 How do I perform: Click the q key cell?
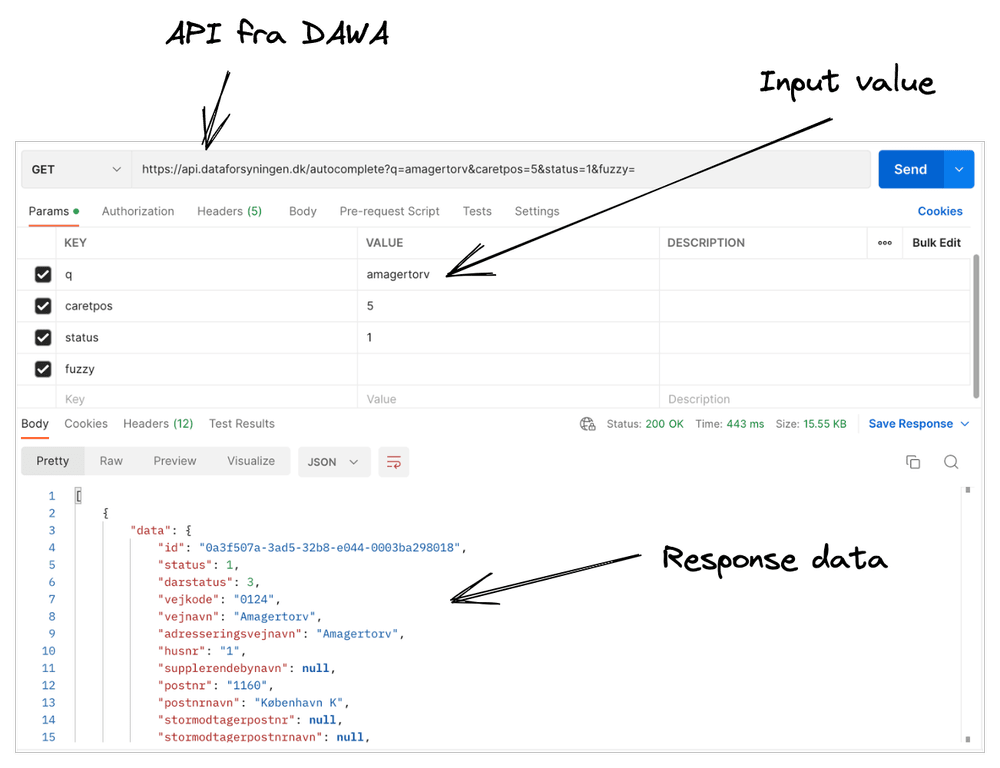pos(207,275)
